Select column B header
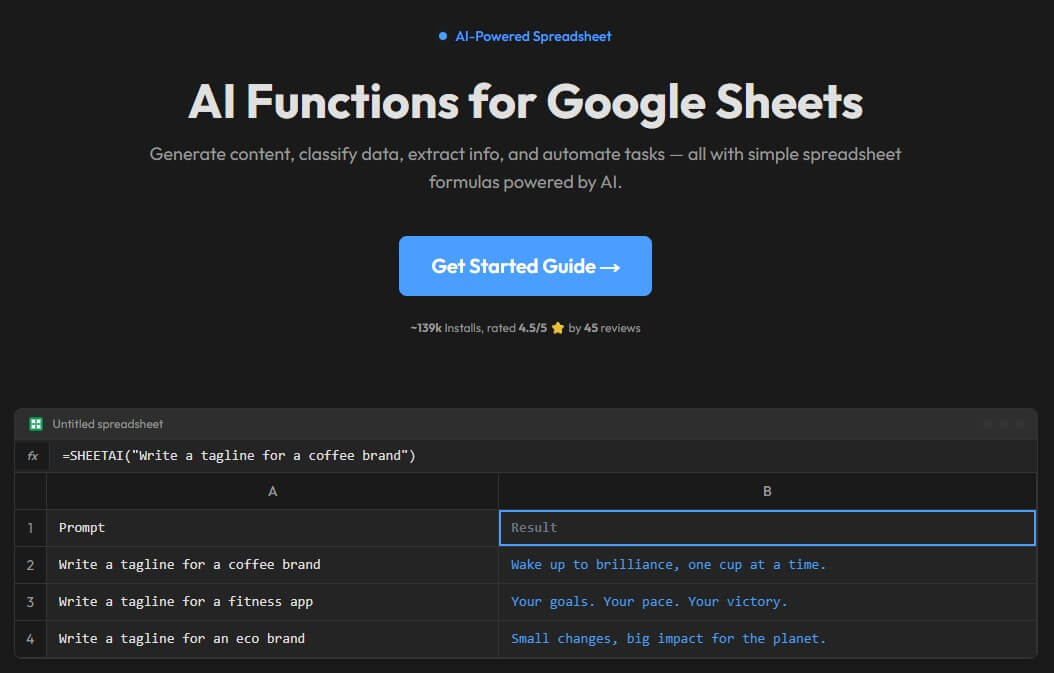1054x673 pixels. [x=767, y=491]
